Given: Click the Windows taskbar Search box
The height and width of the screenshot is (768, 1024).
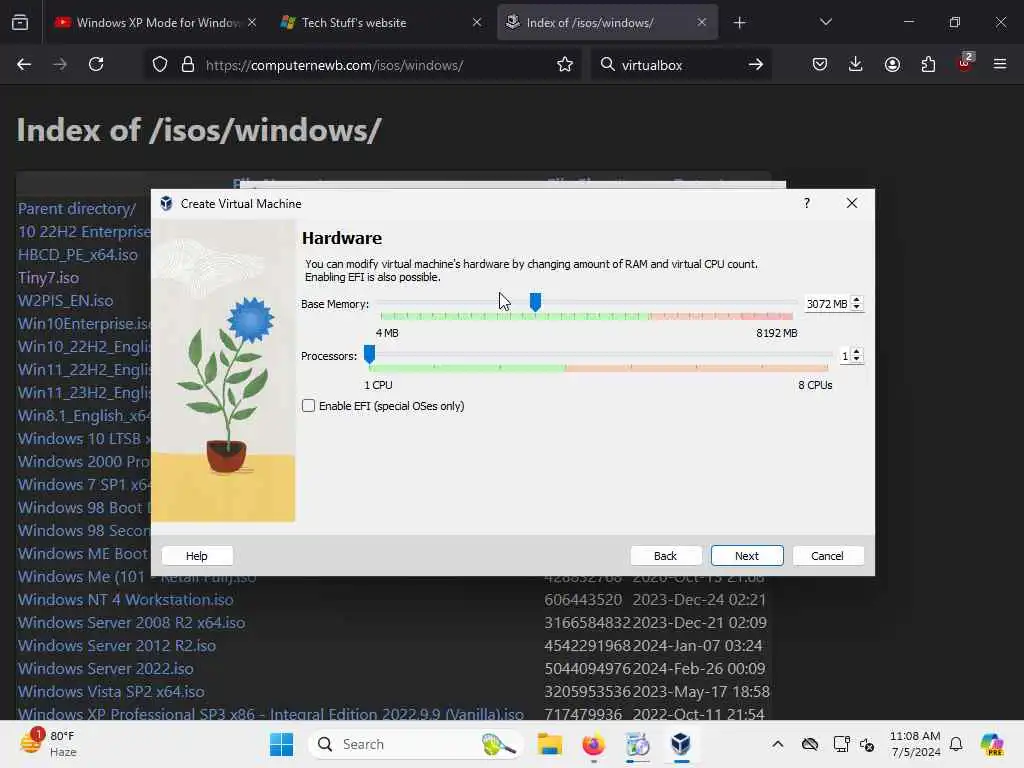Looking at the screenshot, I should (x=417, y=744).
